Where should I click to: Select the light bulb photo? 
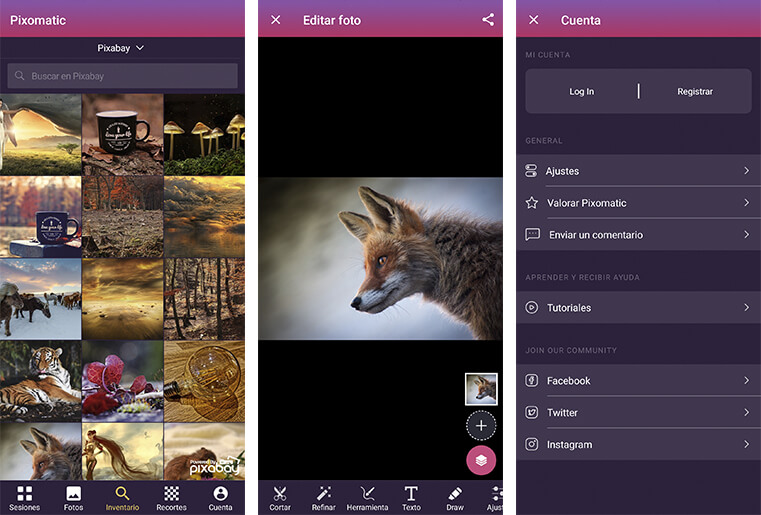point(204,381)
